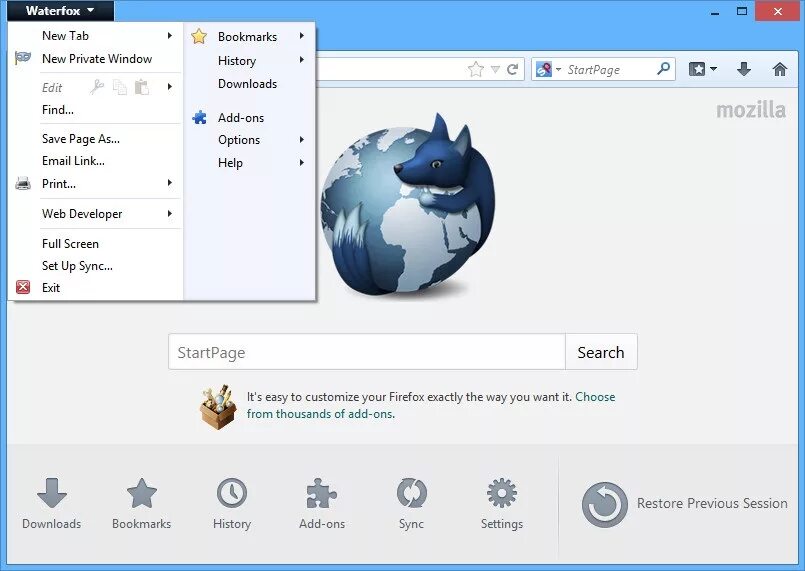This screenshot has height=571, width=805.
Task: Expand the History submenu arrow
Action: (x=302, y=60)
